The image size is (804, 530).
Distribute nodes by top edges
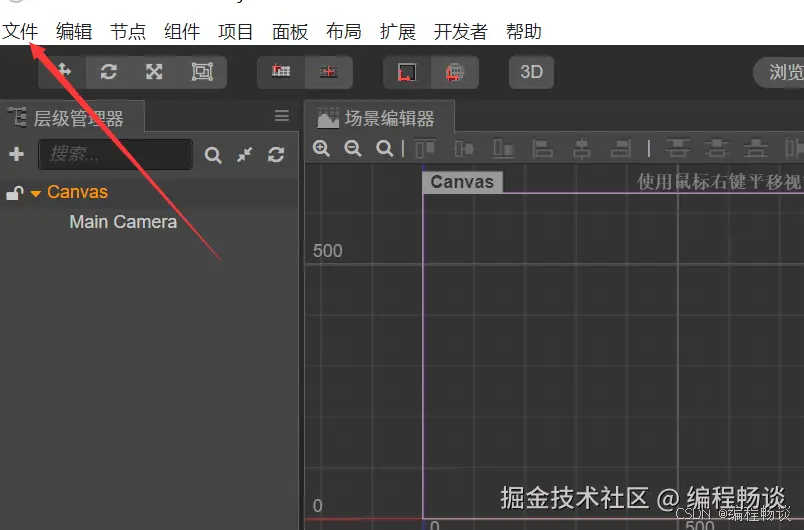[677, 149]
